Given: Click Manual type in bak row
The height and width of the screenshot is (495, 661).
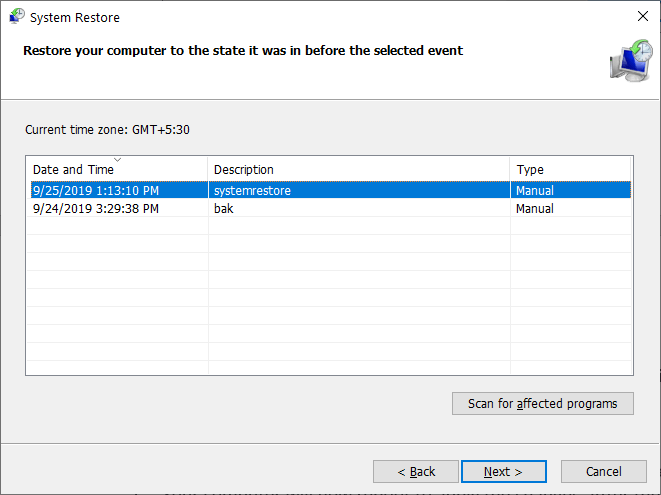Looking at the screenshot, I should pos(534,209).
